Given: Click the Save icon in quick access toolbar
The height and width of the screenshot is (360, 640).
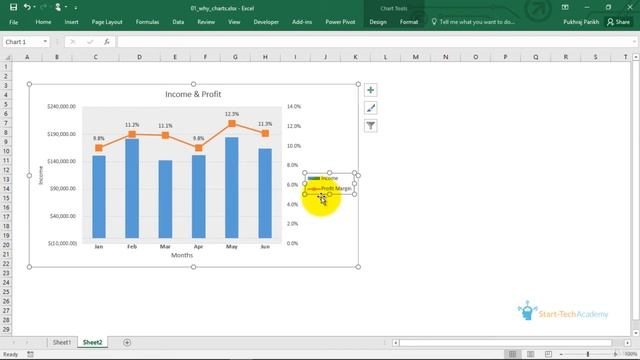Looking at the screenshot, I should click(13, 7).
